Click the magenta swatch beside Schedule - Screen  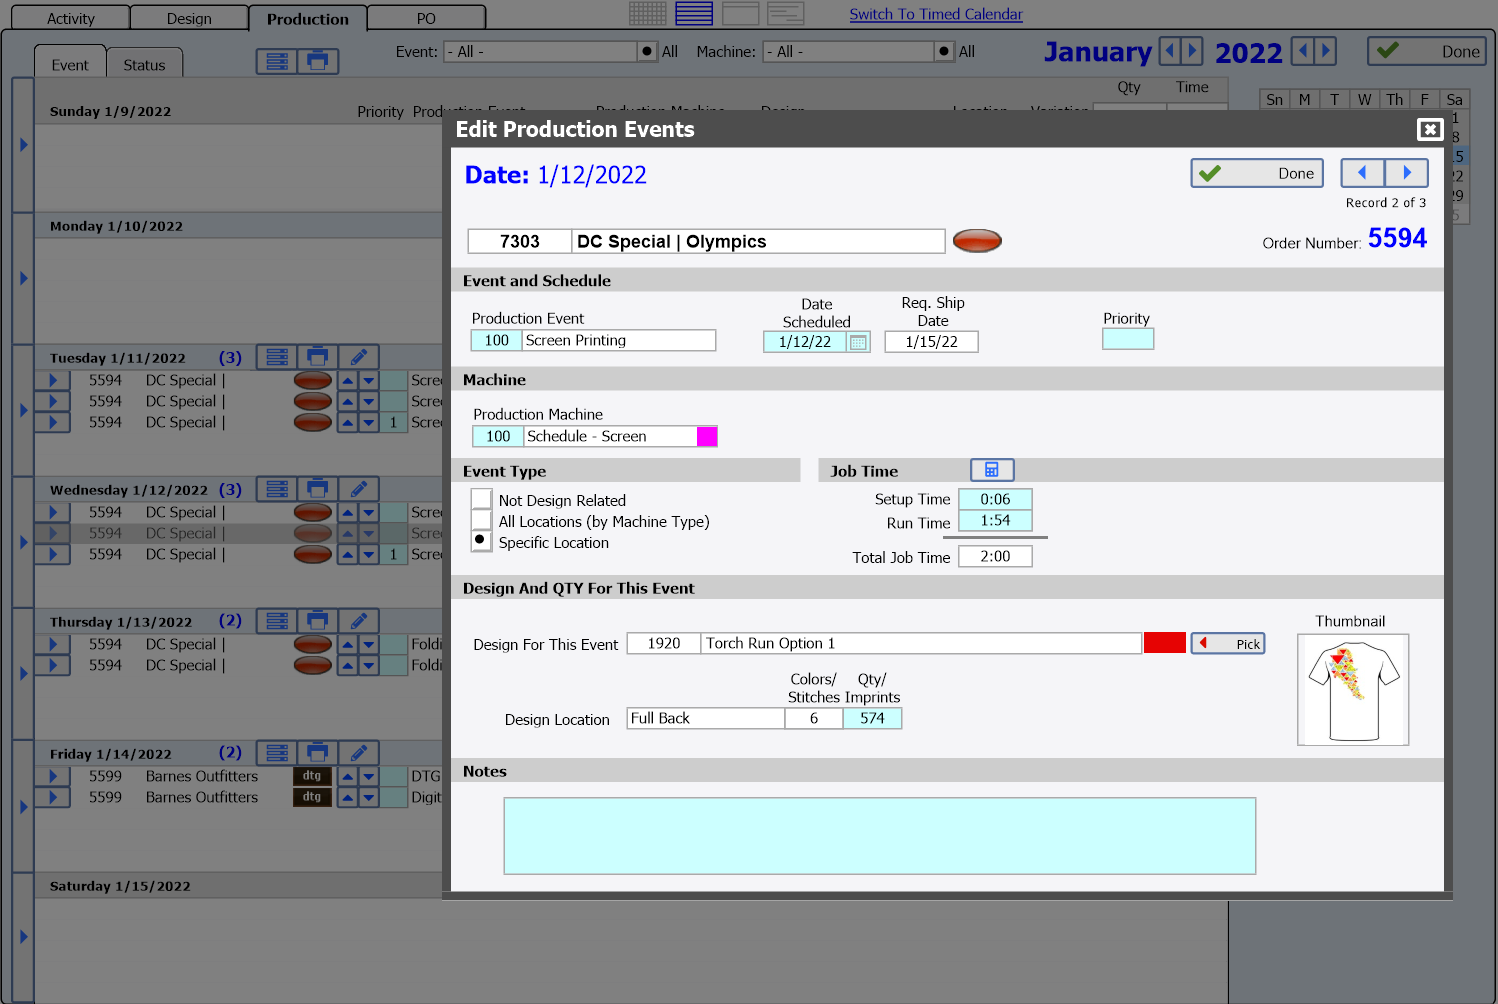coord(708,436)
